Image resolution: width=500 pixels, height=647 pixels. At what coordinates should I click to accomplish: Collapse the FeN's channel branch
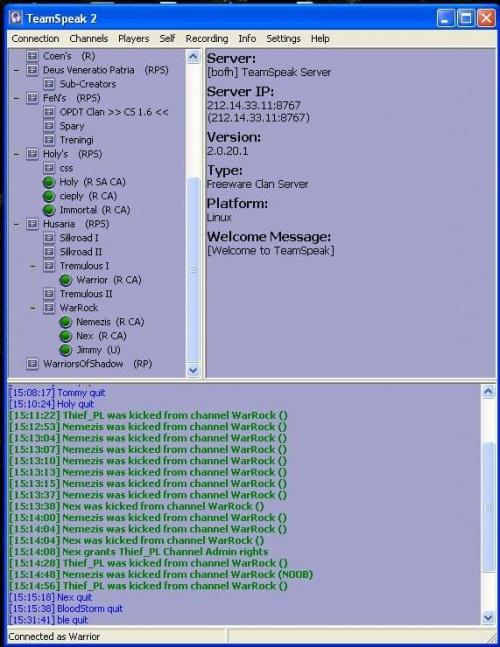(x=16, y=98)
